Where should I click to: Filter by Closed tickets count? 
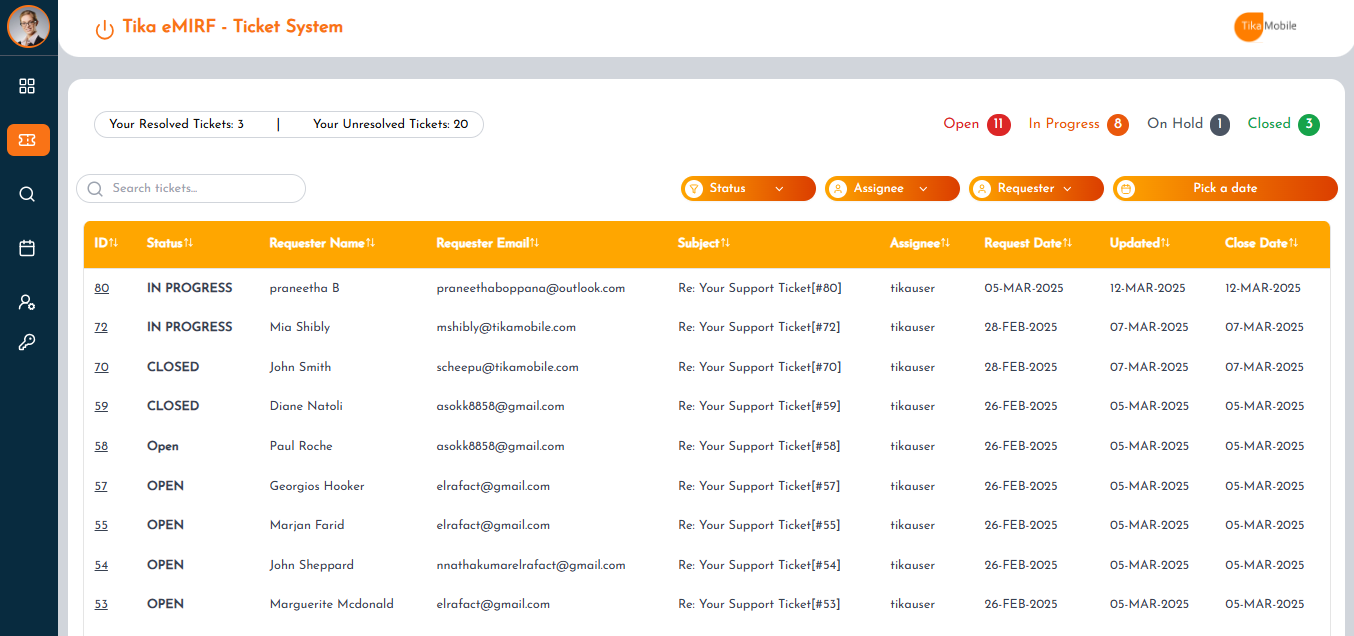coord(1283,124)
